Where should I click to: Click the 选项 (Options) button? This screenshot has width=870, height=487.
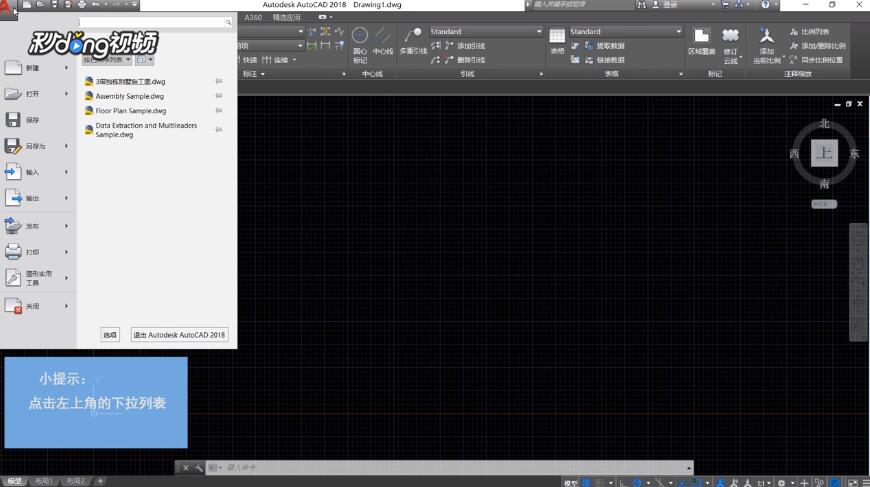[110, 335]
